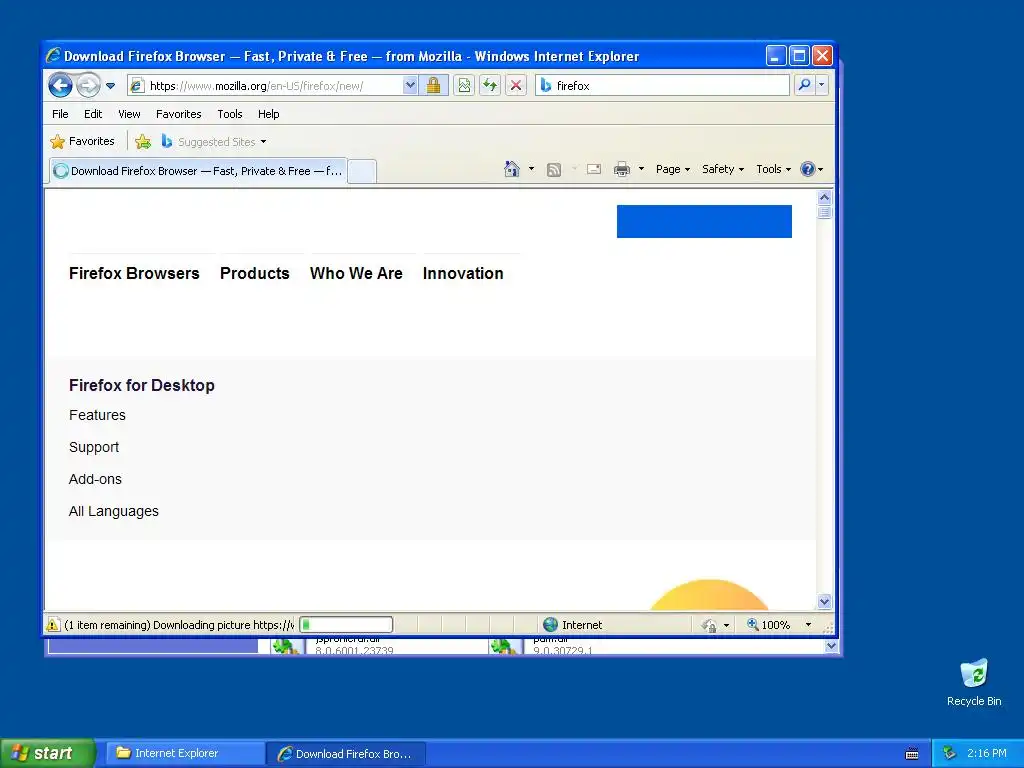Click the Who We Are link

point(356,274)
